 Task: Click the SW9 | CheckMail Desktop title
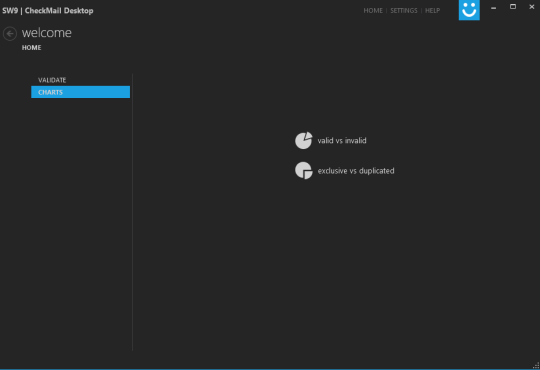pyautogui.click(x=48, y=11)
